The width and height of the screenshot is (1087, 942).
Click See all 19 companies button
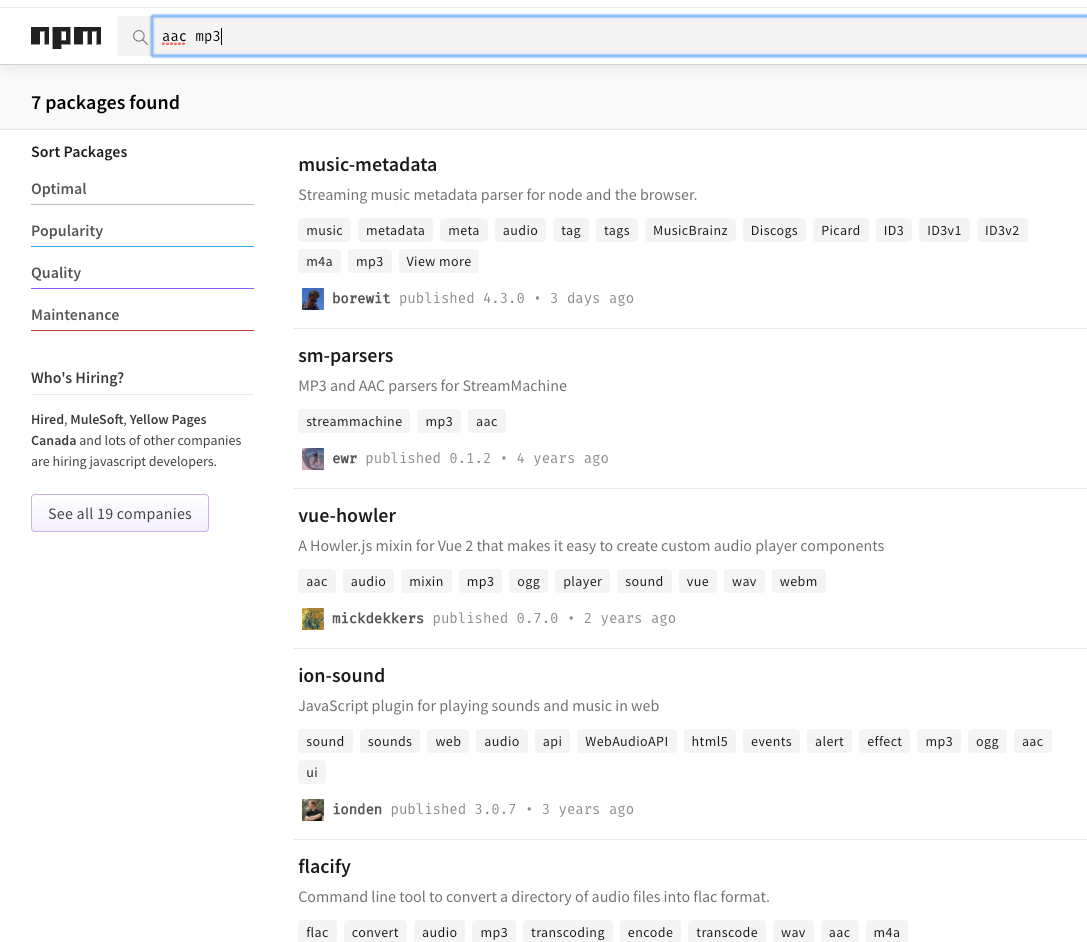(120, 513)
